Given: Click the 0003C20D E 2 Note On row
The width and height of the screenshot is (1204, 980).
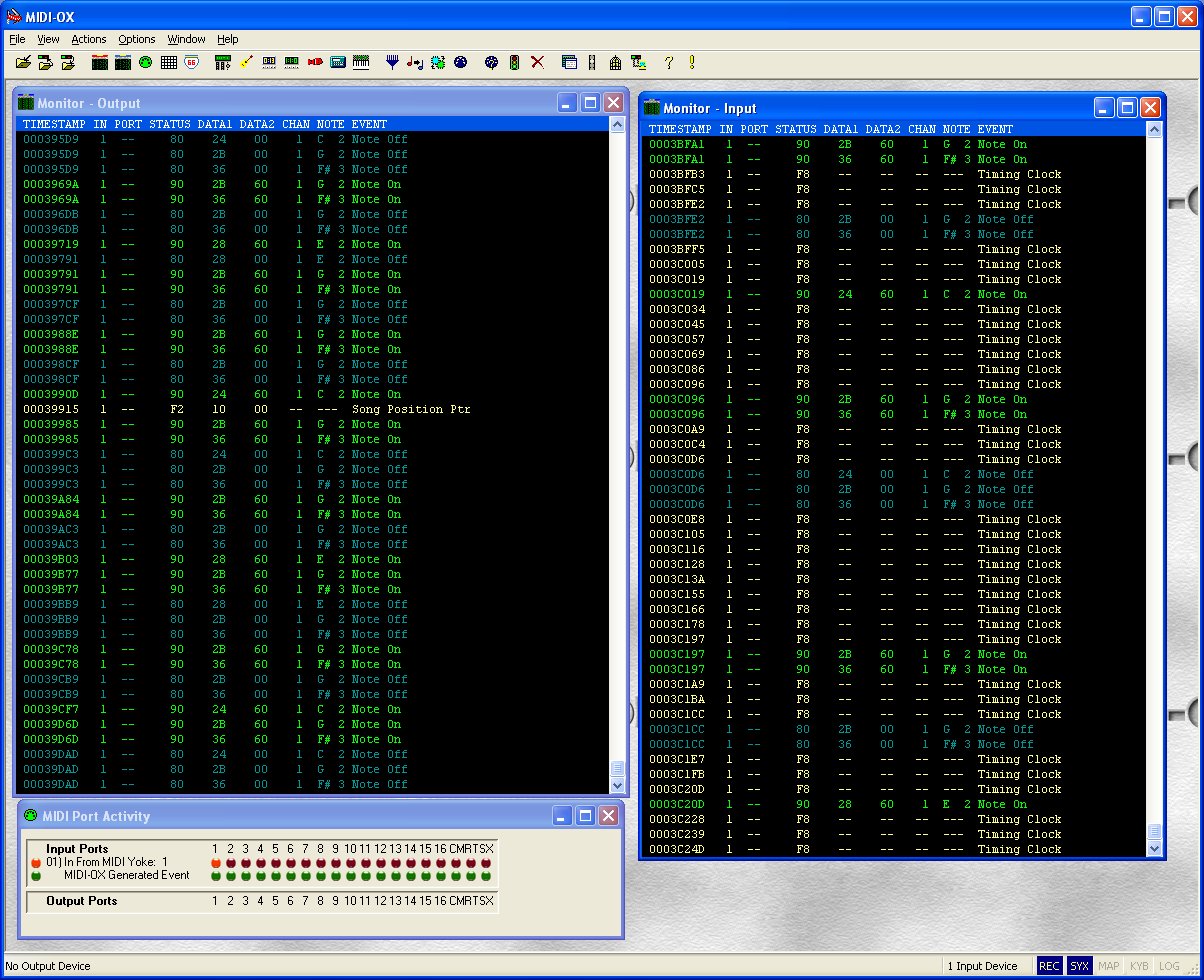Looking at the screenshot, I should [x=895, y=804].
